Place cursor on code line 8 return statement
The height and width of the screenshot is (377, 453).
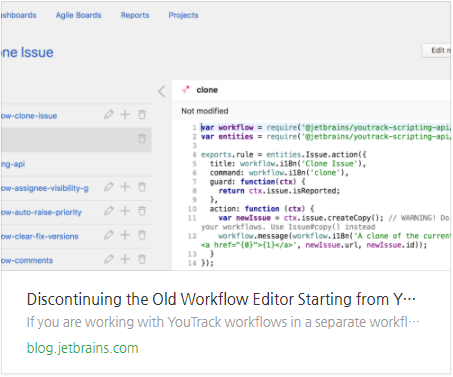[x=279, y=191]
